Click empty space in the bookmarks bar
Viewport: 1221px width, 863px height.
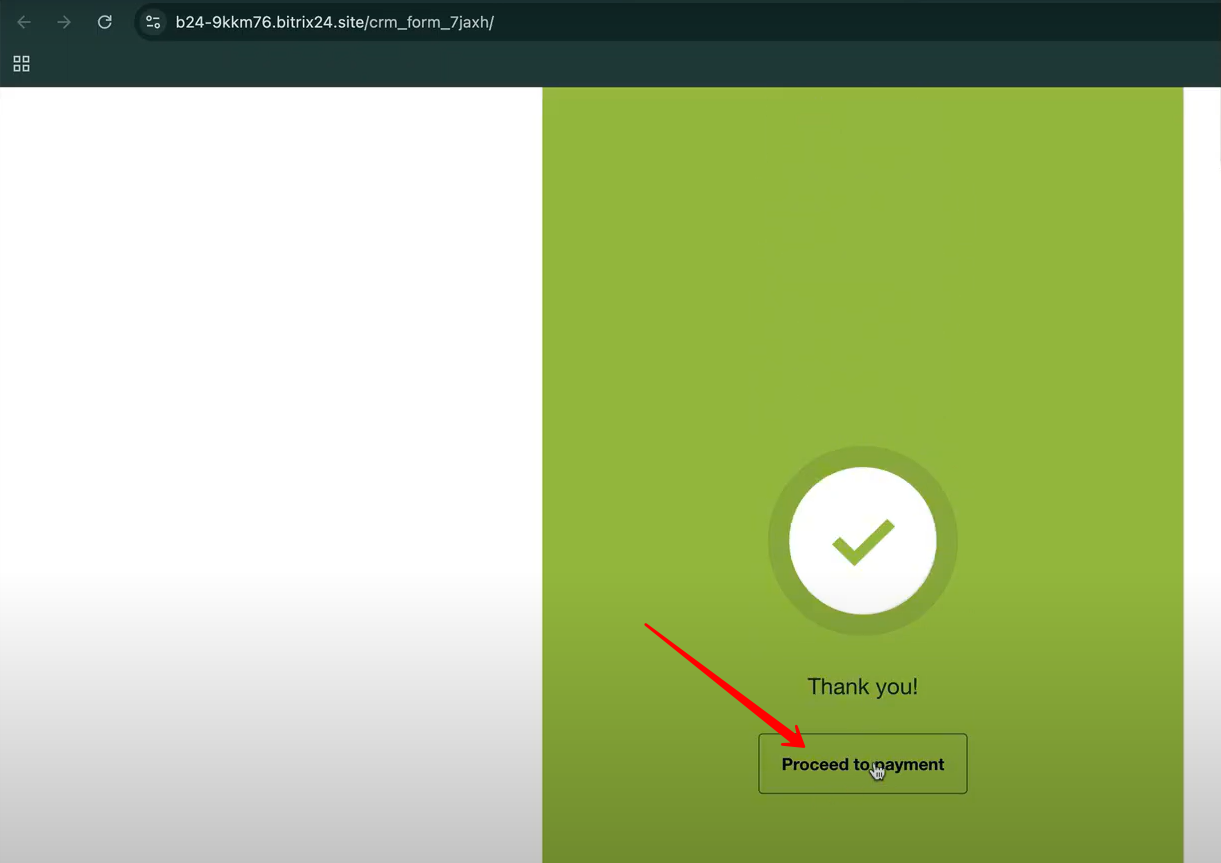click(x=600, y=64)
